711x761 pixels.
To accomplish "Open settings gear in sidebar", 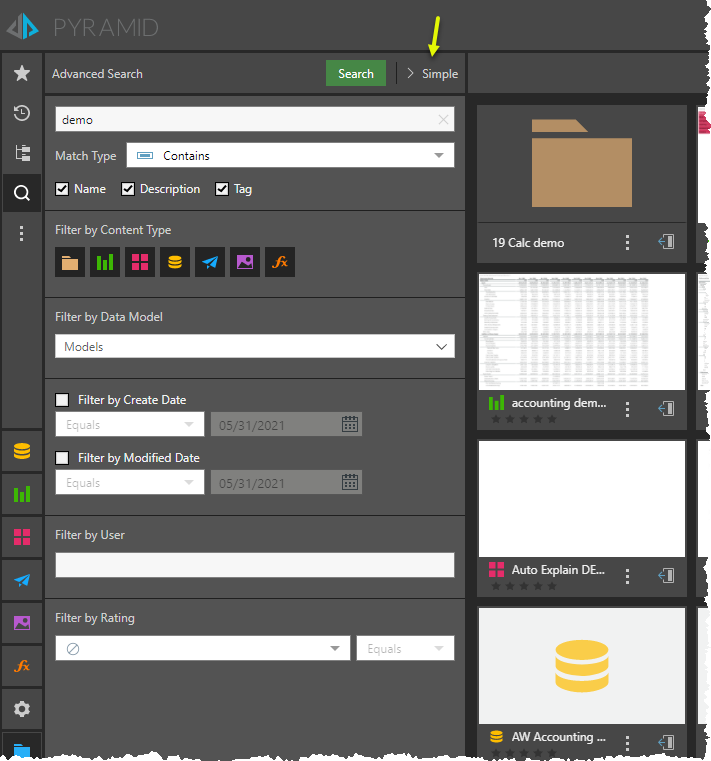I will [x=22, y=709].
